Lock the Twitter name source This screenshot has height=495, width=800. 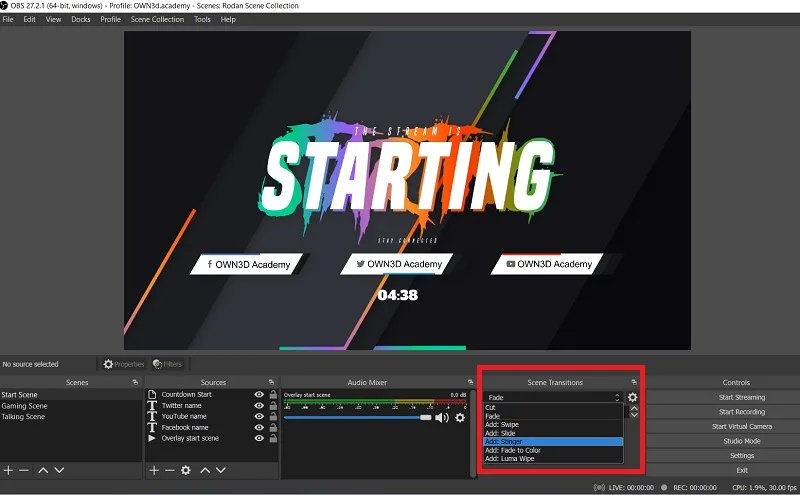click(x=273, y=406)
